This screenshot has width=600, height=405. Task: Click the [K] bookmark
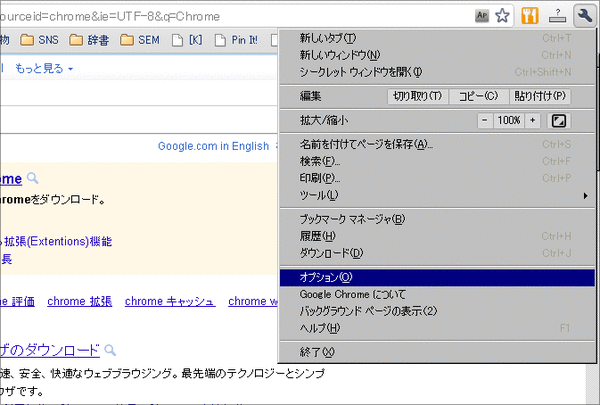(x=187, y=40)
